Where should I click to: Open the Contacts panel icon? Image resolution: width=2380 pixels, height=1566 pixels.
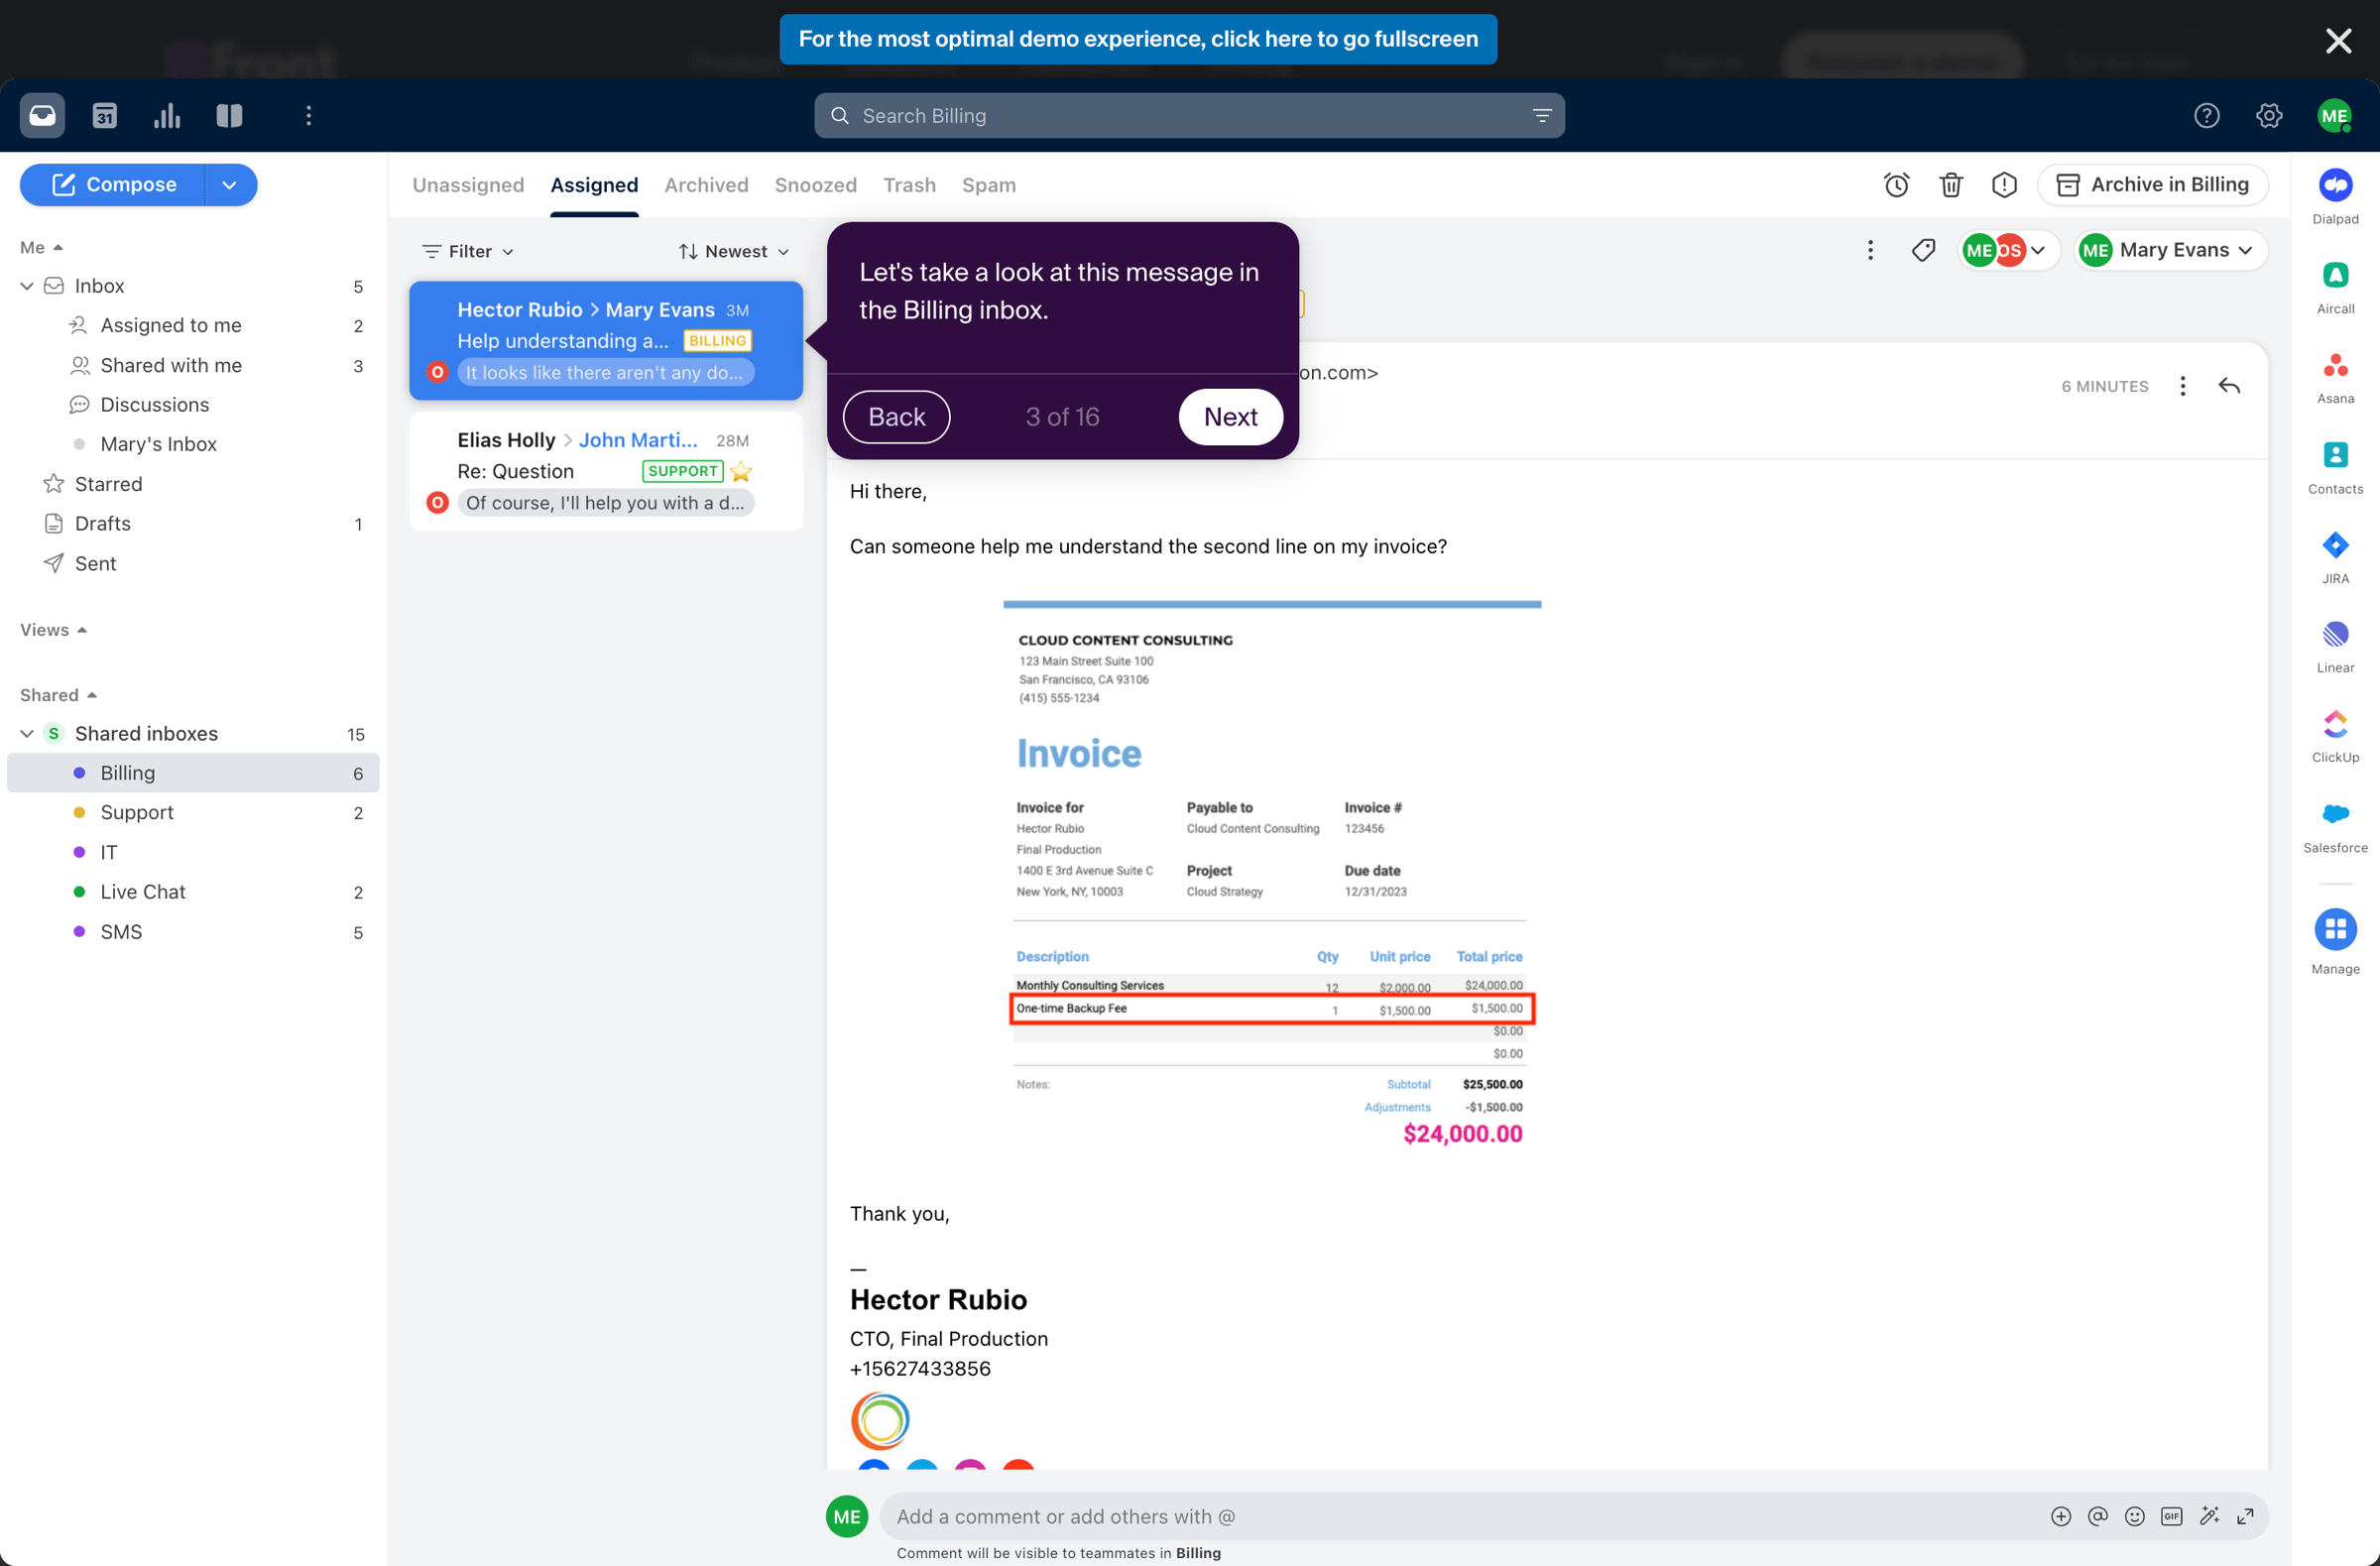click(x=2335, y=466)
